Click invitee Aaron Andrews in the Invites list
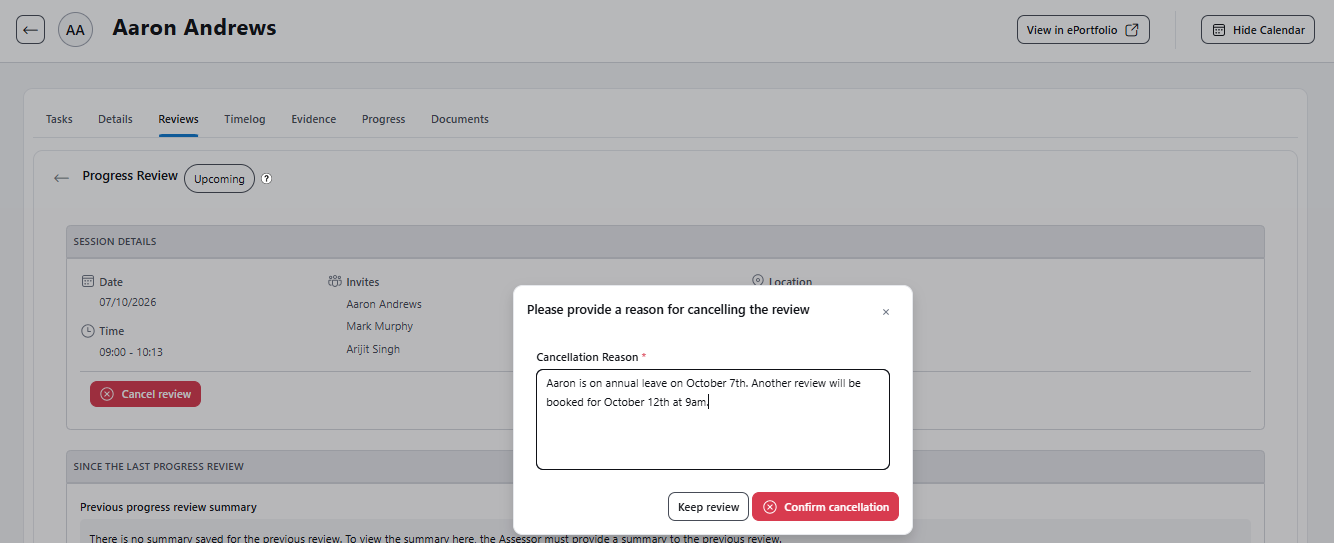Screen dimensions: 1334x543 [384, 304]
